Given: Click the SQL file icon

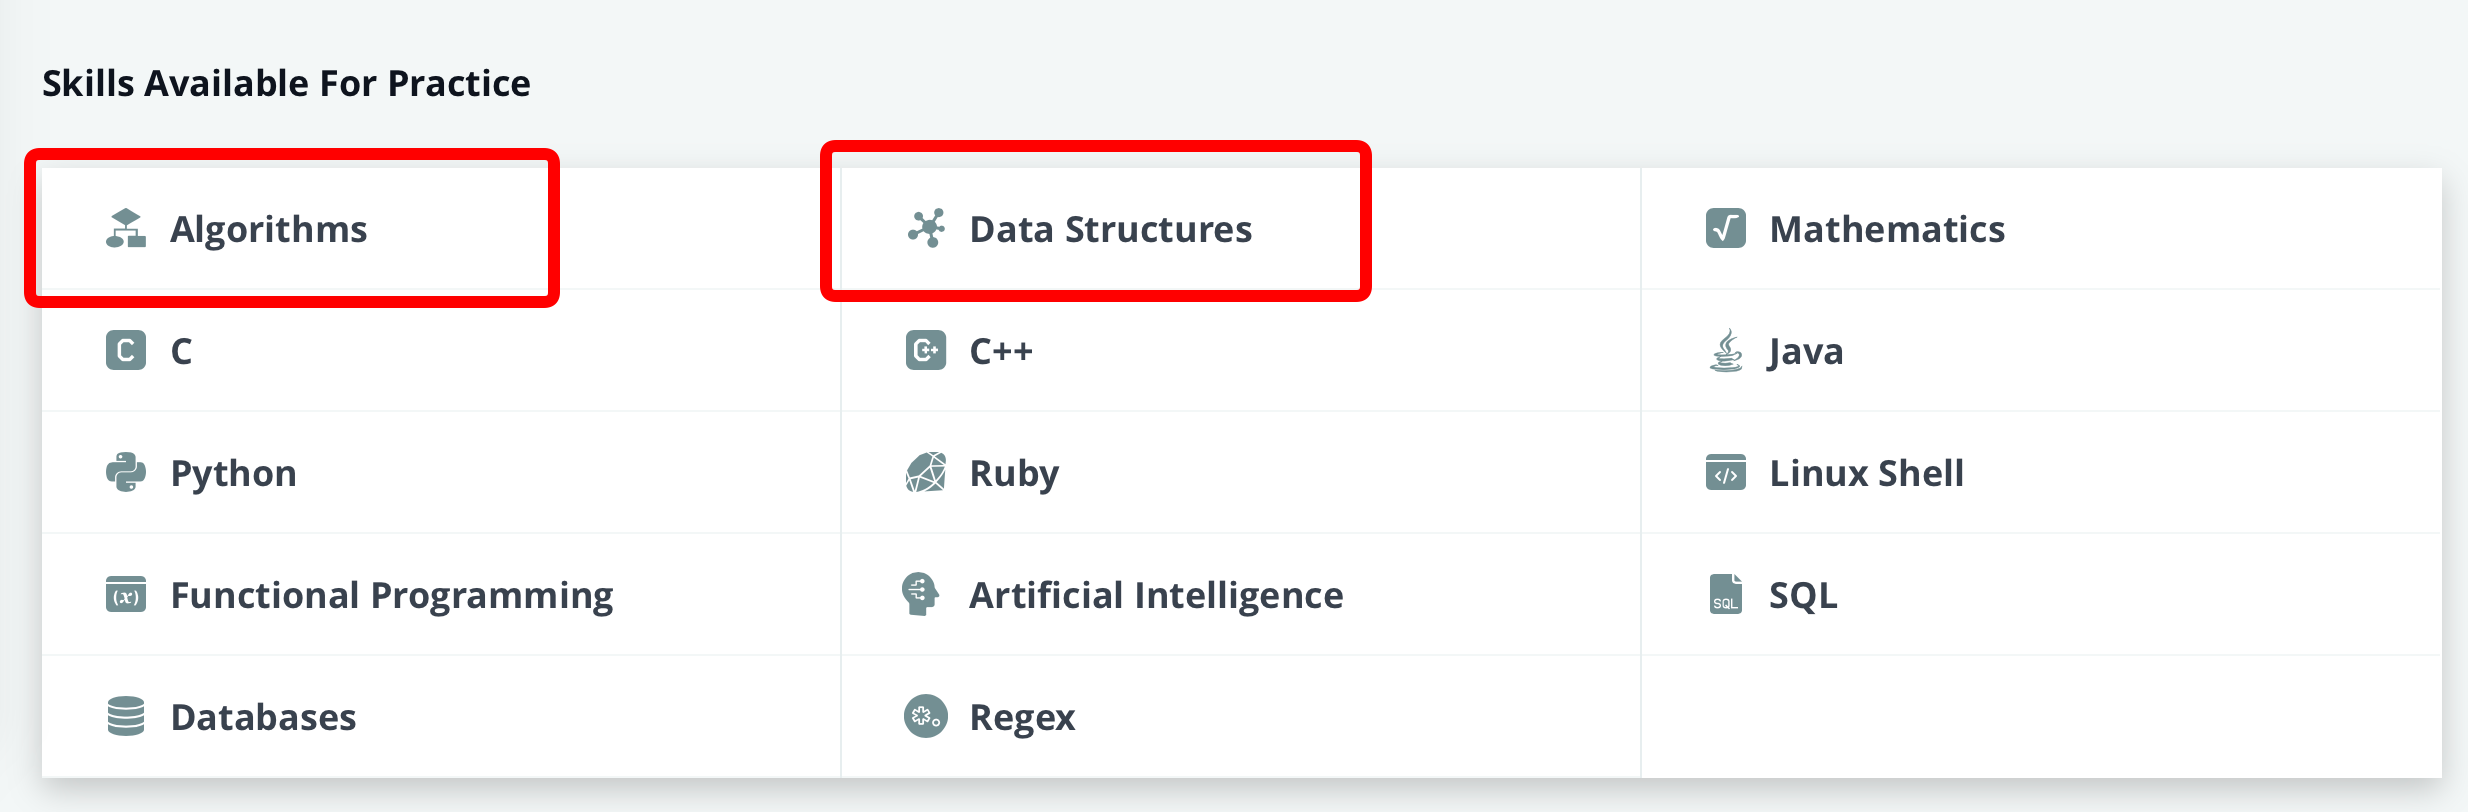Looking at the screenshot, I should [1726, 594].
